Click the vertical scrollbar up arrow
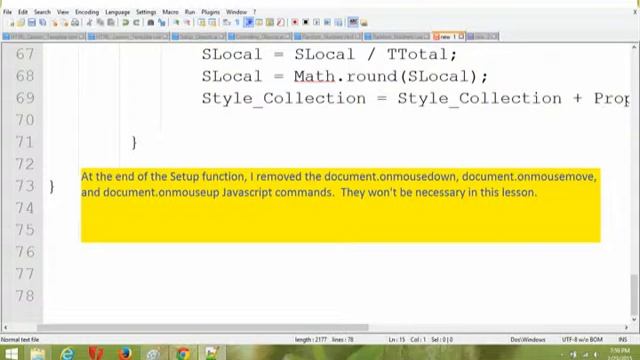The width and height of the screenshot is (640, 360). click(635, 47)
